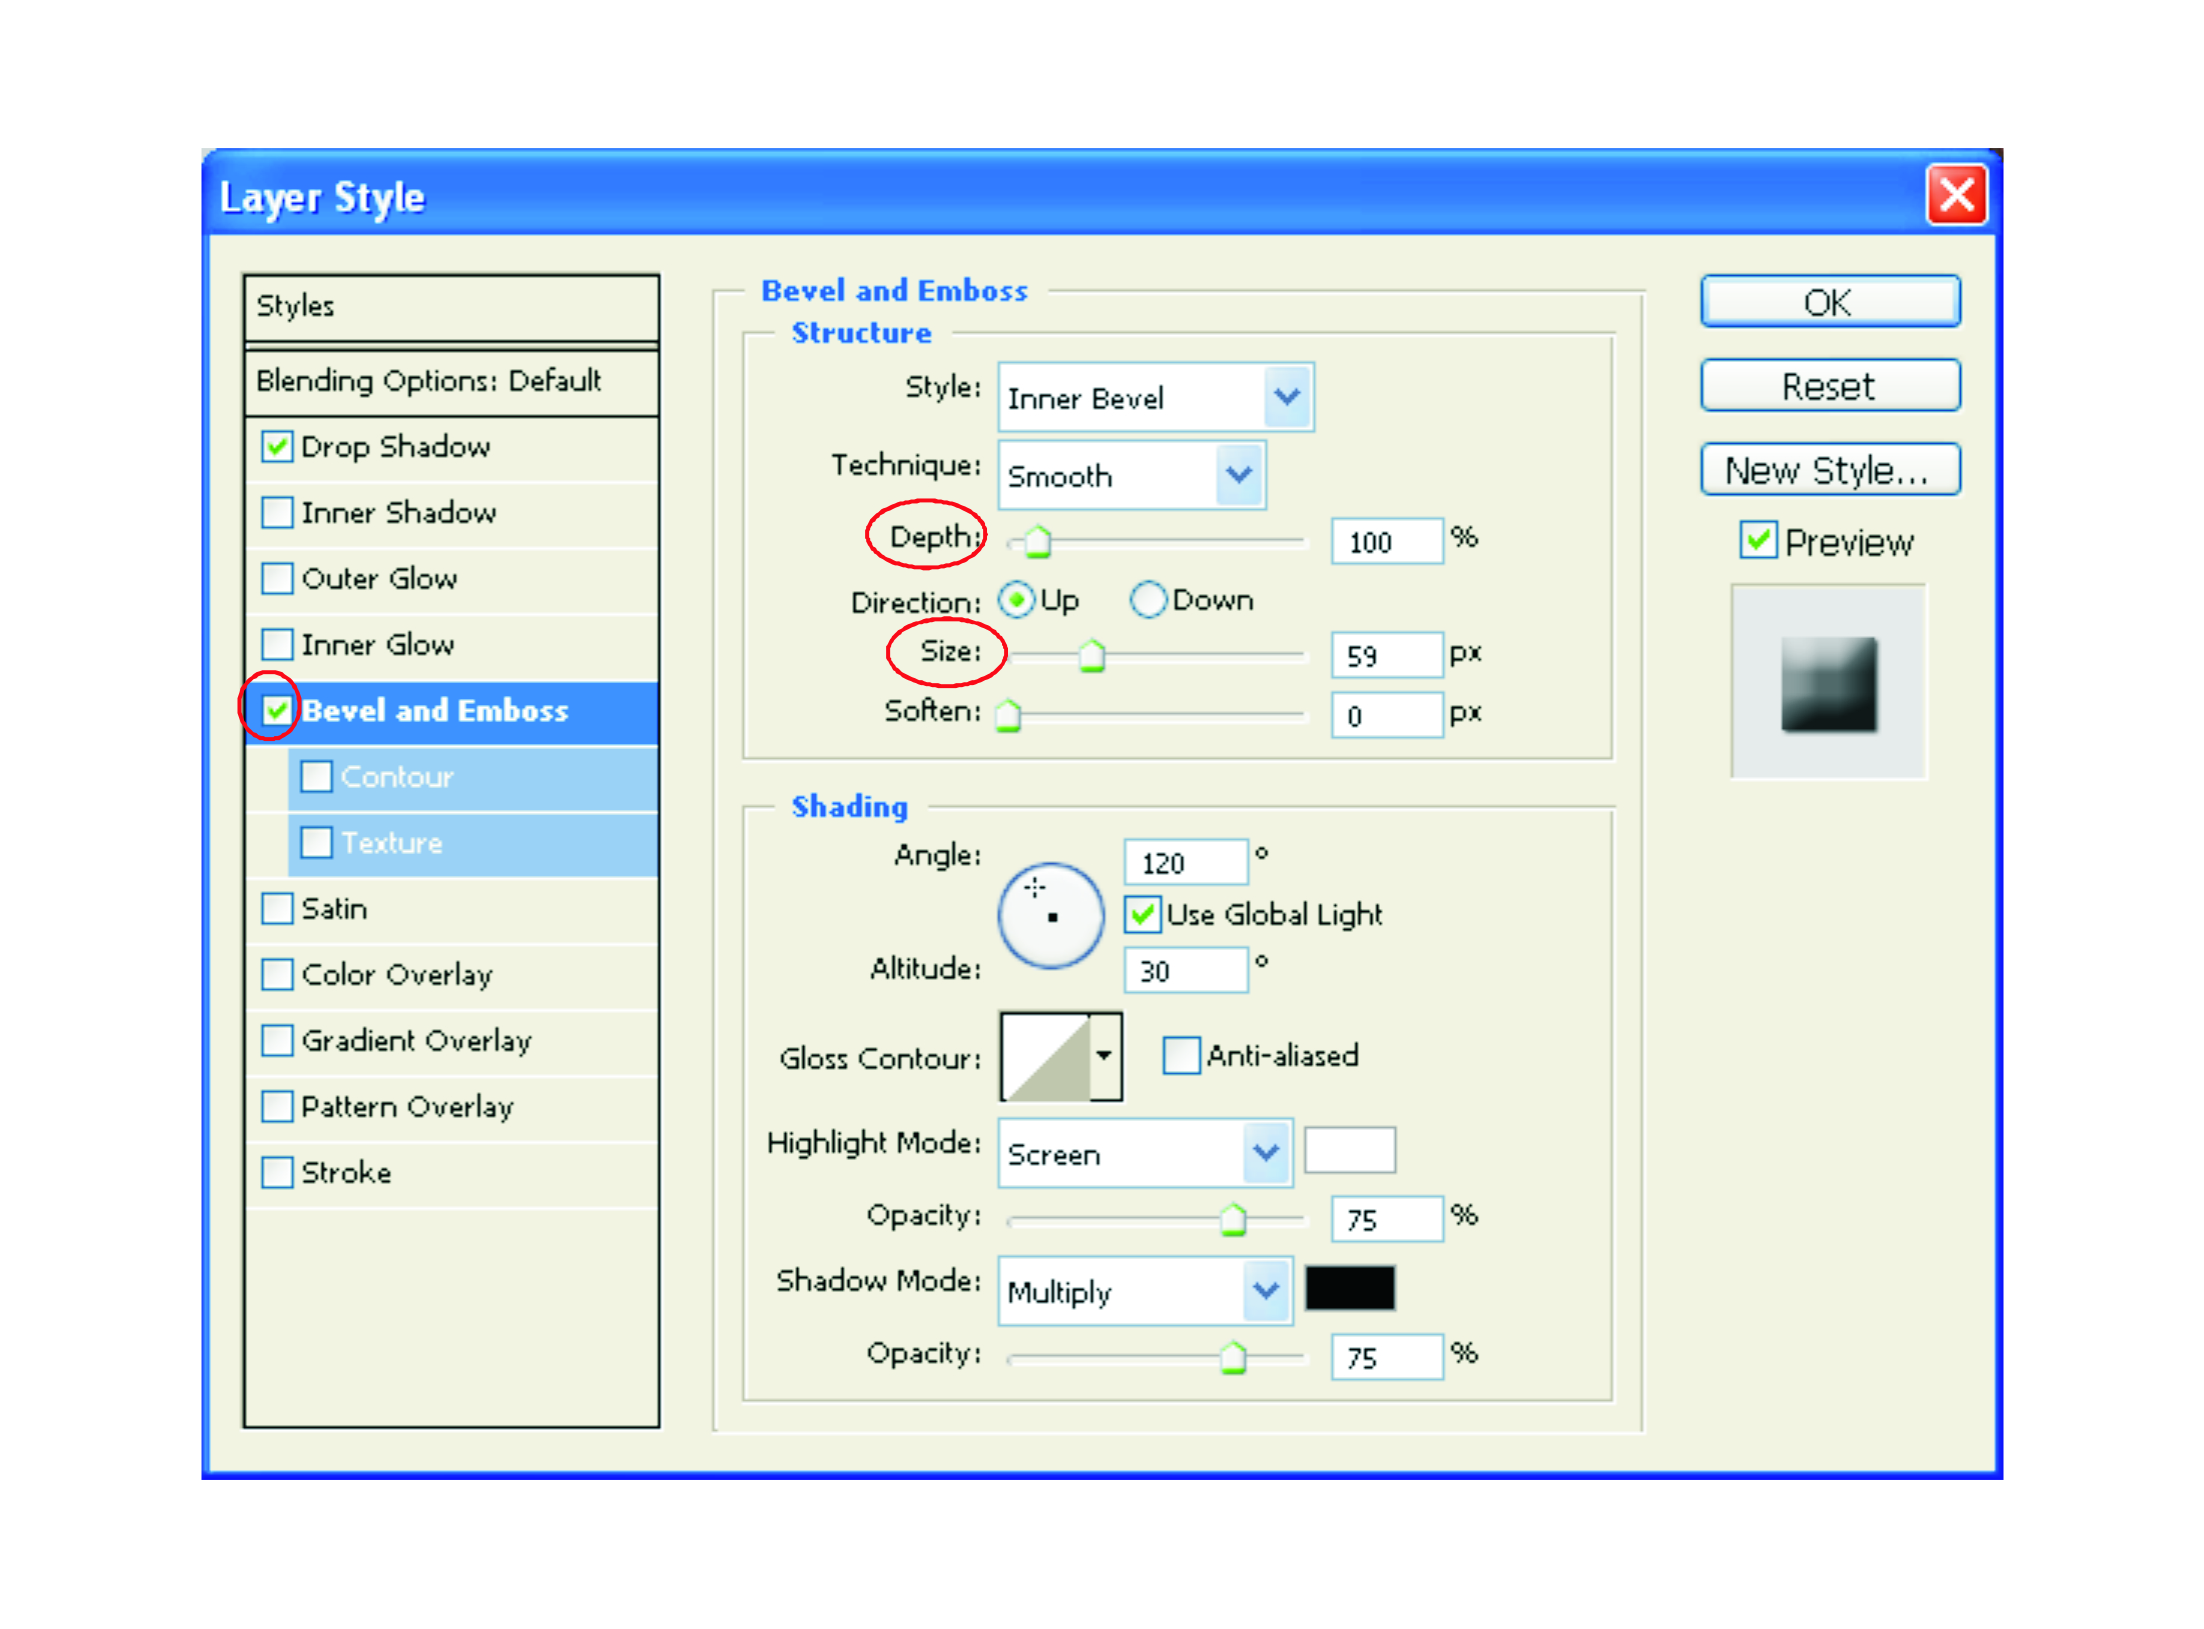
Task: Click the angle dial light direction control
Action: coord(1050,915)
